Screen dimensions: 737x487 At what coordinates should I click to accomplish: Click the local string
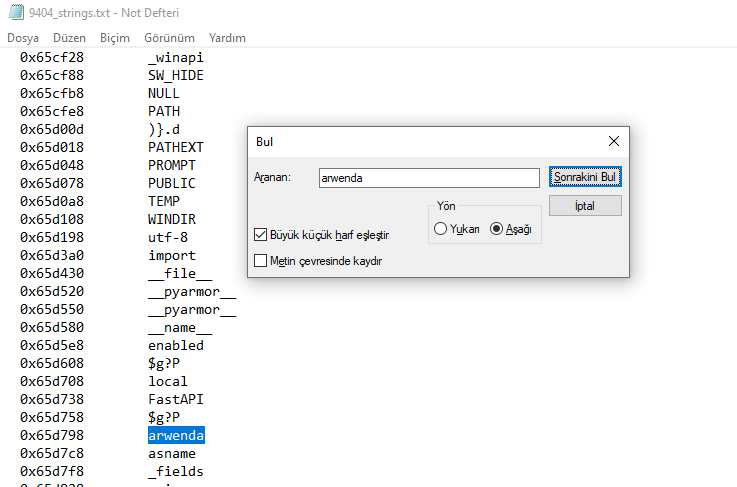168,381
